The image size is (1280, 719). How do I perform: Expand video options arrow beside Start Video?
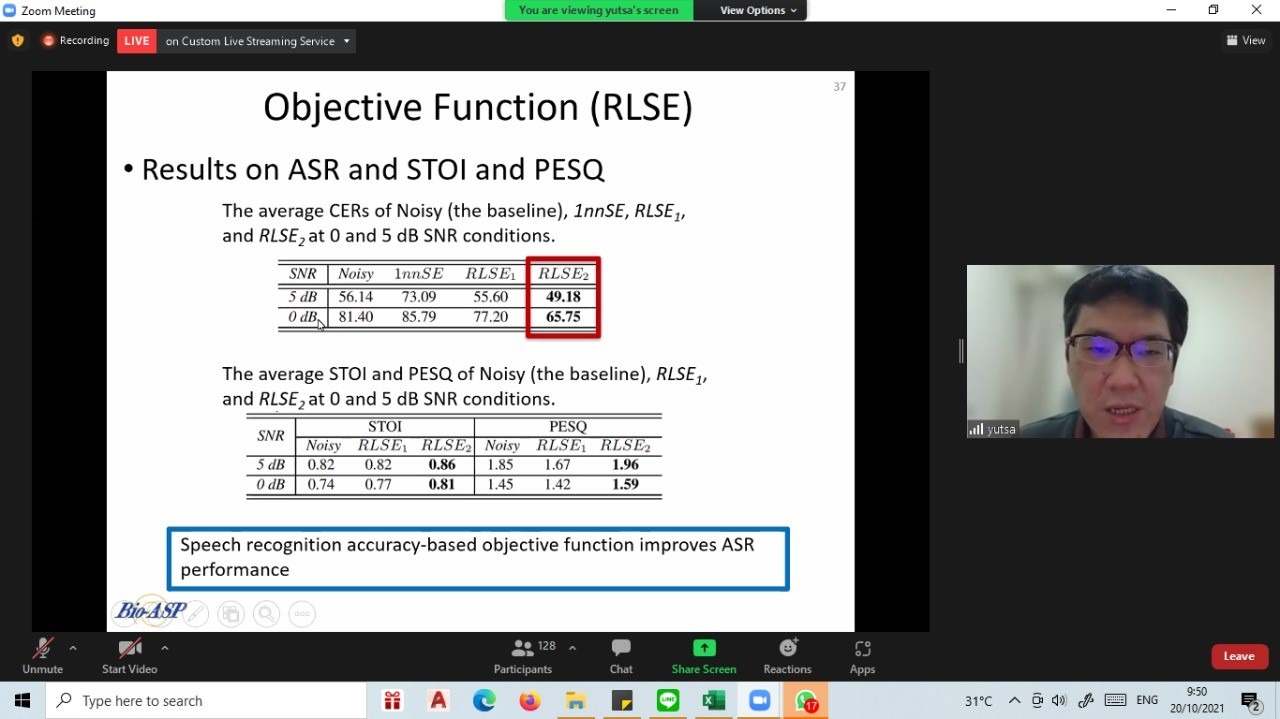tap(164, 648)
